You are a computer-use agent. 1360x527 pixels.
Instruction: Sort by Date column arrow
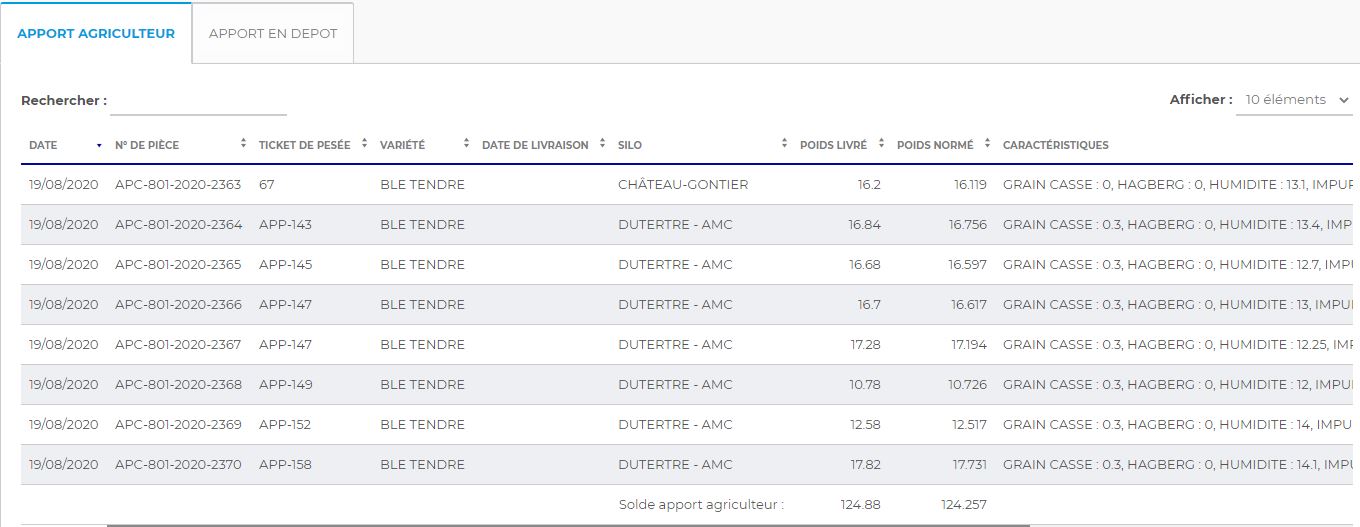click(x=99, y=146)
